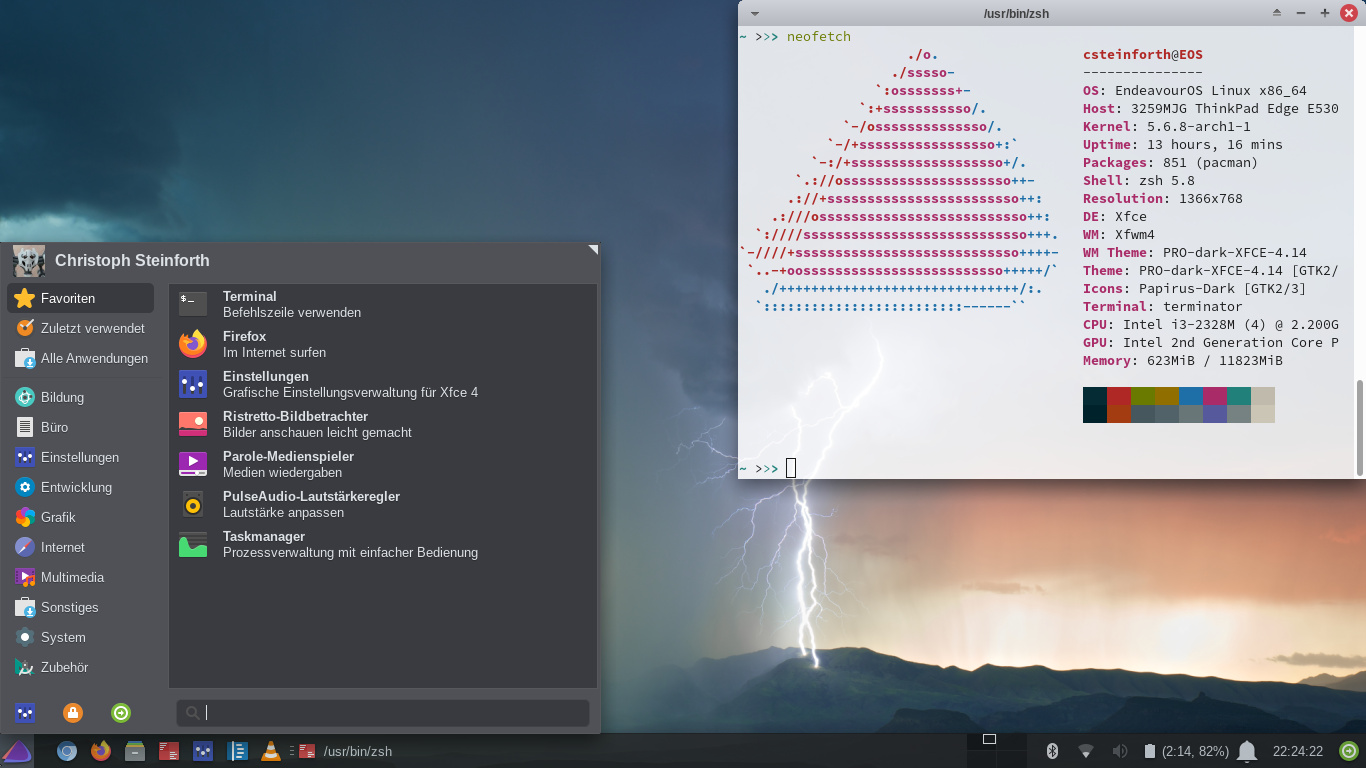The width and height of the screenshot is (1366, 768).
Task: Launch Firefox from the Favoriten list
Action: tap(383, 344)
